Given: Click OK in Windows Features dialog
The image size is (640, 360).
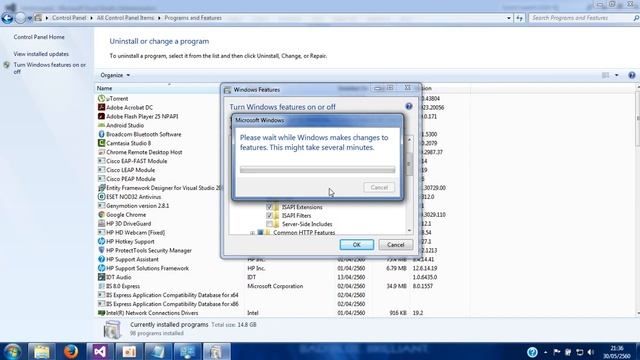Looking at the screenshot, I should [x=356, y=245].
